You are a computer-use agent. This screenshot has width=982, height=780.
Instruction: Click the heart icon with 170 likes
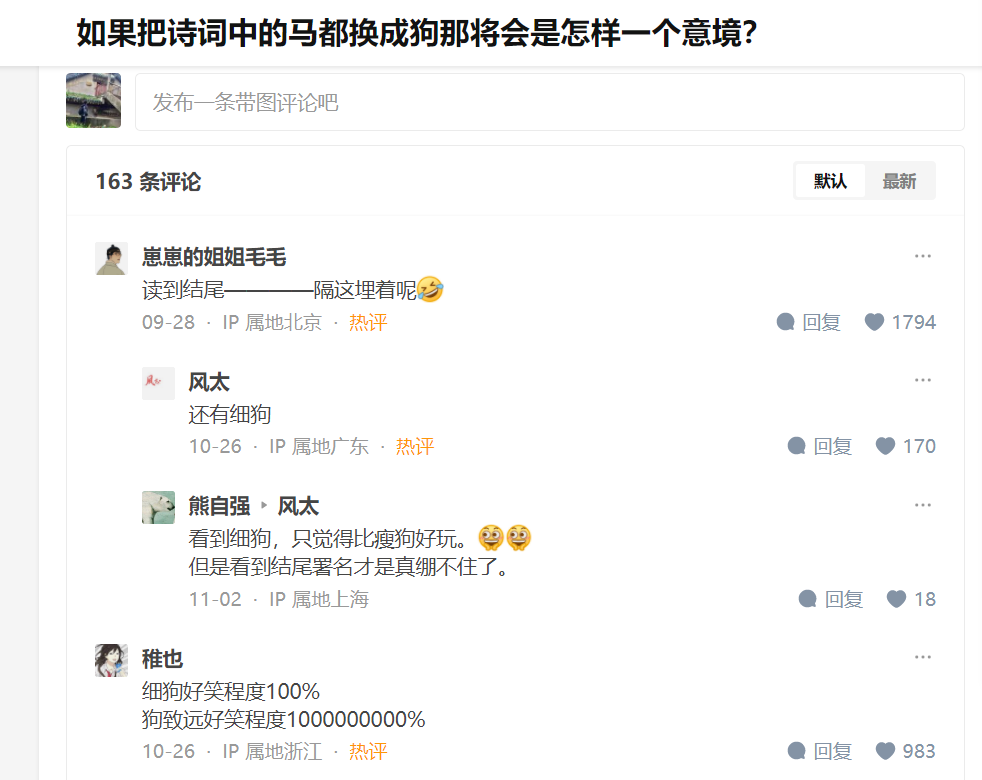click(885, 446)
